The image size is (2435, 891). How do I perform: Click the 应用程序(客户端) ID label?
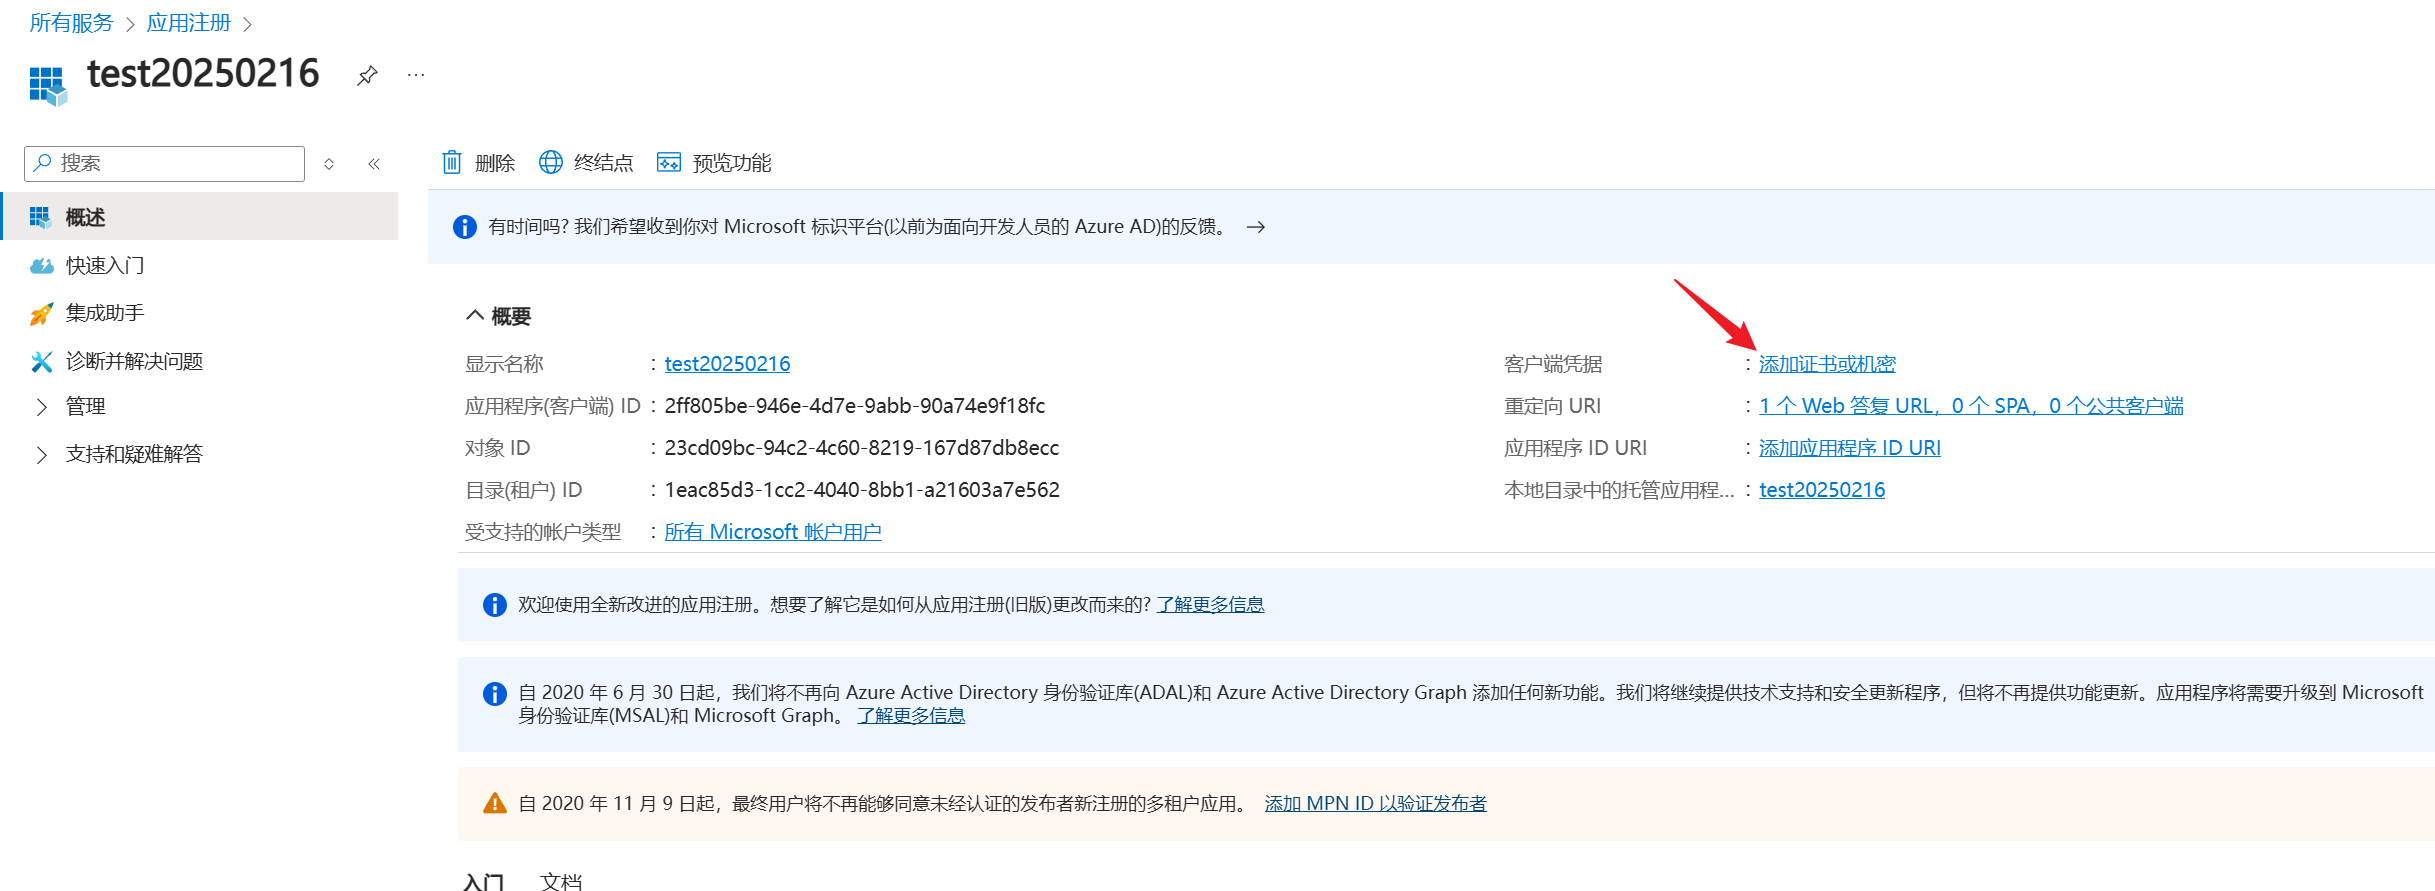click(552, 406)
